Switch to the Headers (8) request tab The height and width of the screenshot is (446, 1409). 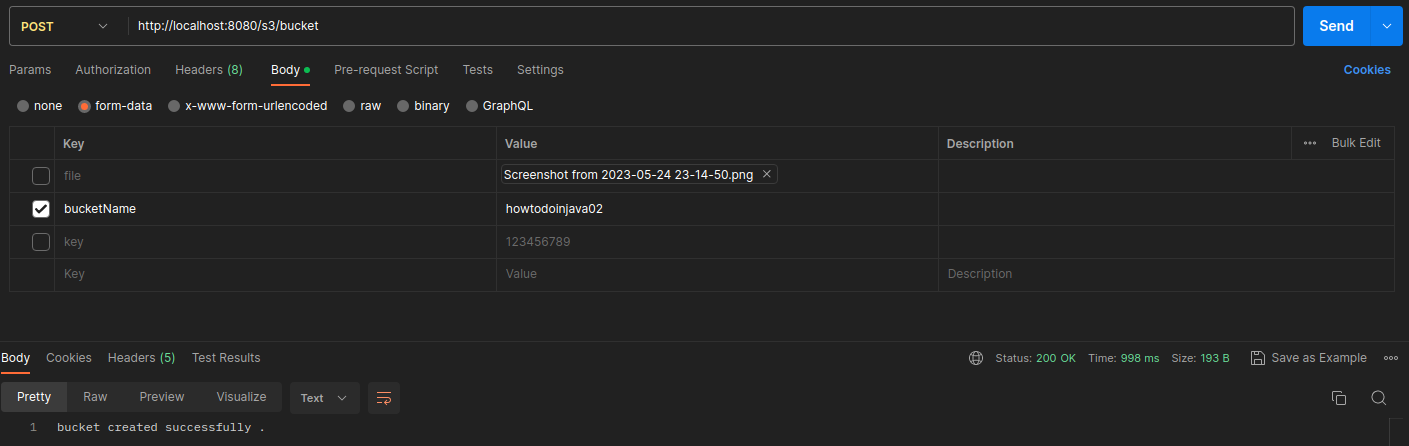tap(209, 70)
